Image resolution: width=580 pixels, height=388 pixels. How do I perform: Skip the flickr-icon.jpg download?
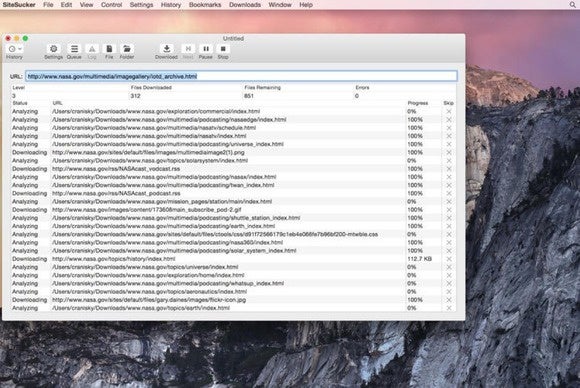coord(449,300)
